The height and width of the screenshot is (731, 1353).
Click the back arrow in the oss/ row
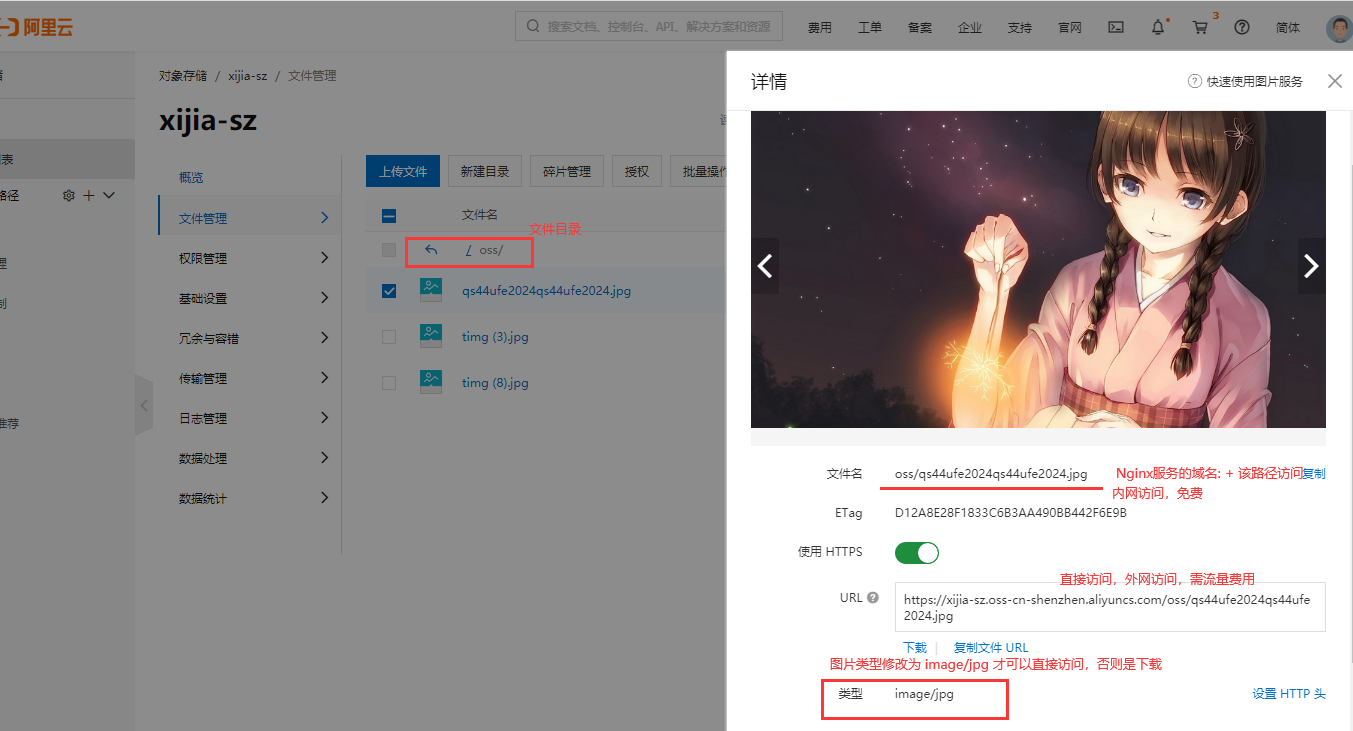click(431, 250)
